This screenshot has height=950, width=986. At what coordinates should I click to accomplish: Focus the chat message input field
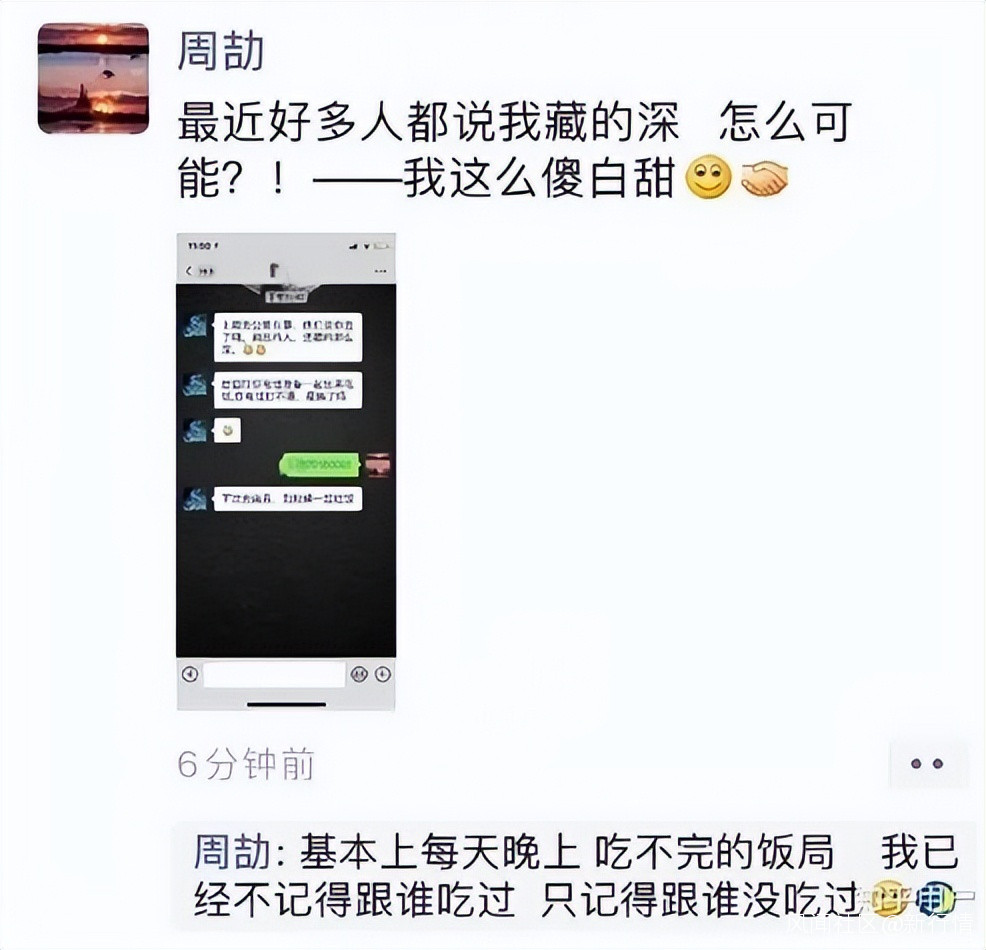point(274,675)
